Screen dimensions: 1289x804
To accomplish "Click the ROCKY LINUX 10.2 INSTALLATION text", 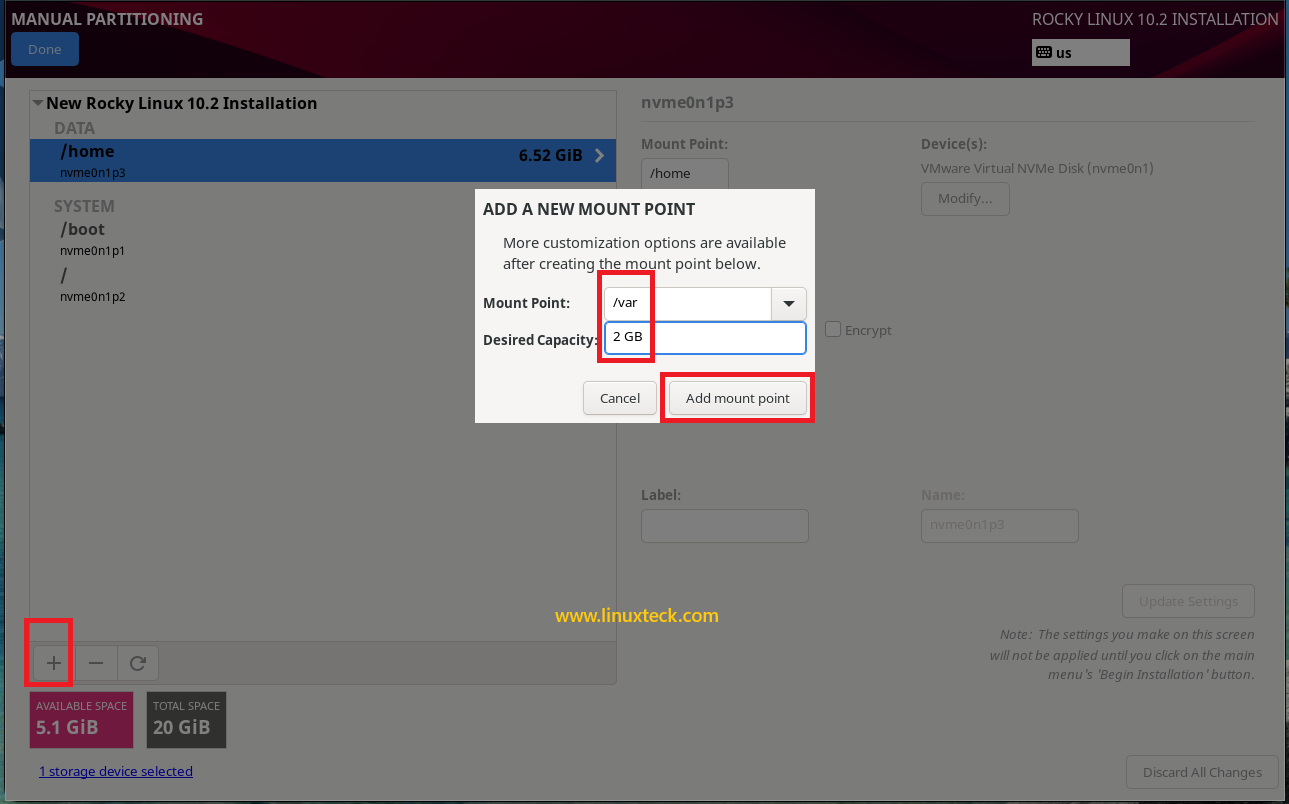I will [1155, 19].
